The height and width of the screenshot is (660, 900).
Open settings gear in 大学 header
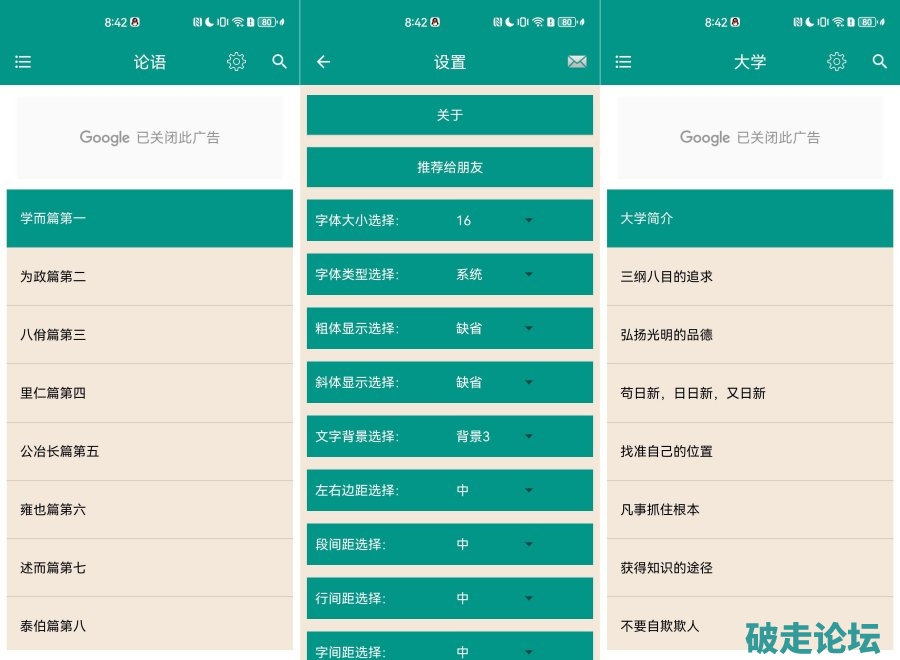[x=836, y=62]
